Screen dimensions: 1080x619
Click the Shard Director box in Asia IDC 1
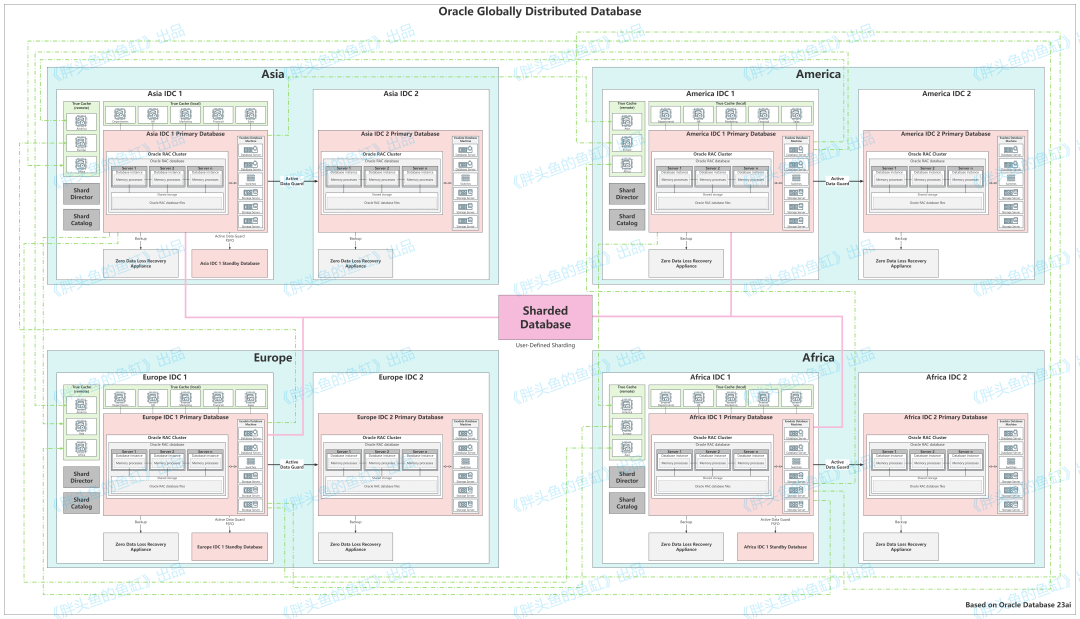pyautogui.click(x=81, y=193)
